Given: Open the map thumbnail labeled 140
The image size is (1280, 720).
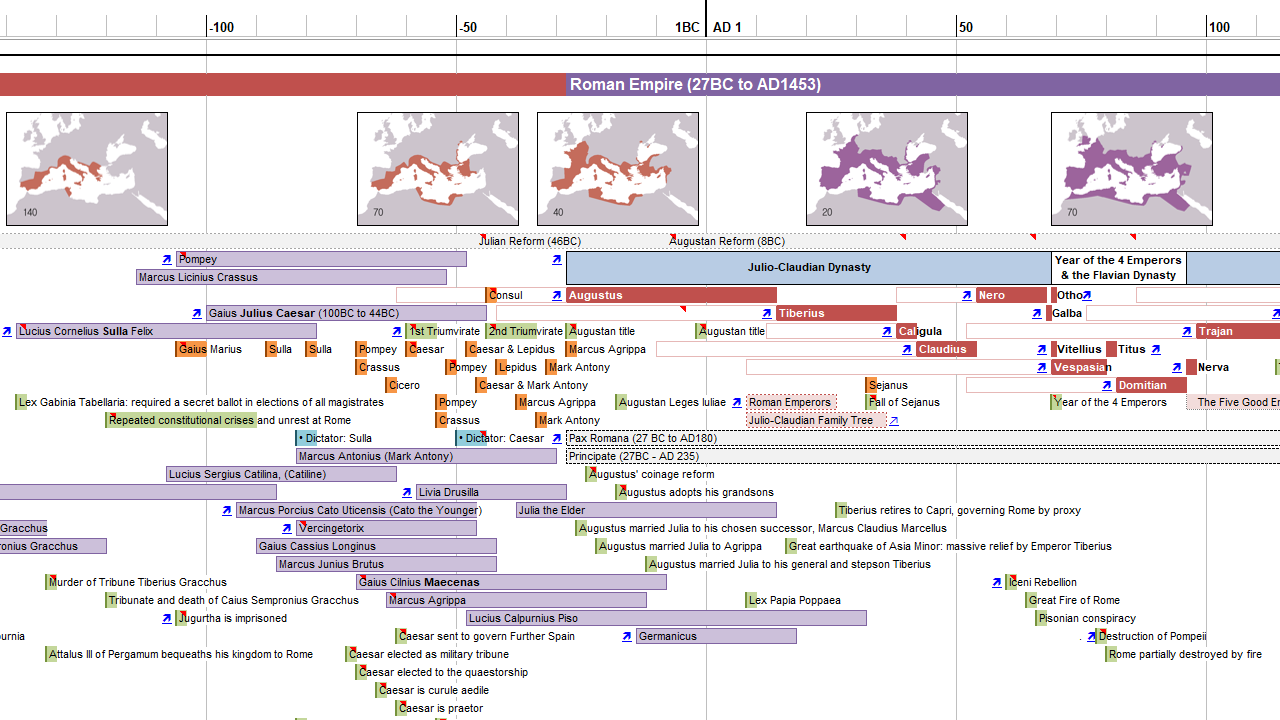Looking at the screenshot, I should pos(87,168).
